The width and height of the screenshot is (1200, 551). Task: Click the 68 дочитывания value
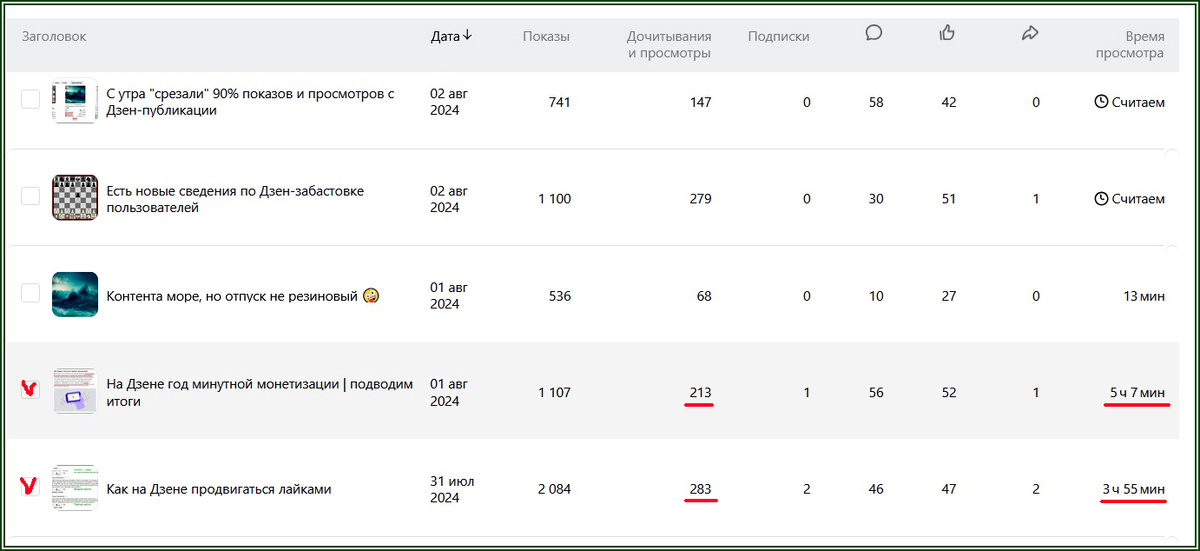point(703,296)
